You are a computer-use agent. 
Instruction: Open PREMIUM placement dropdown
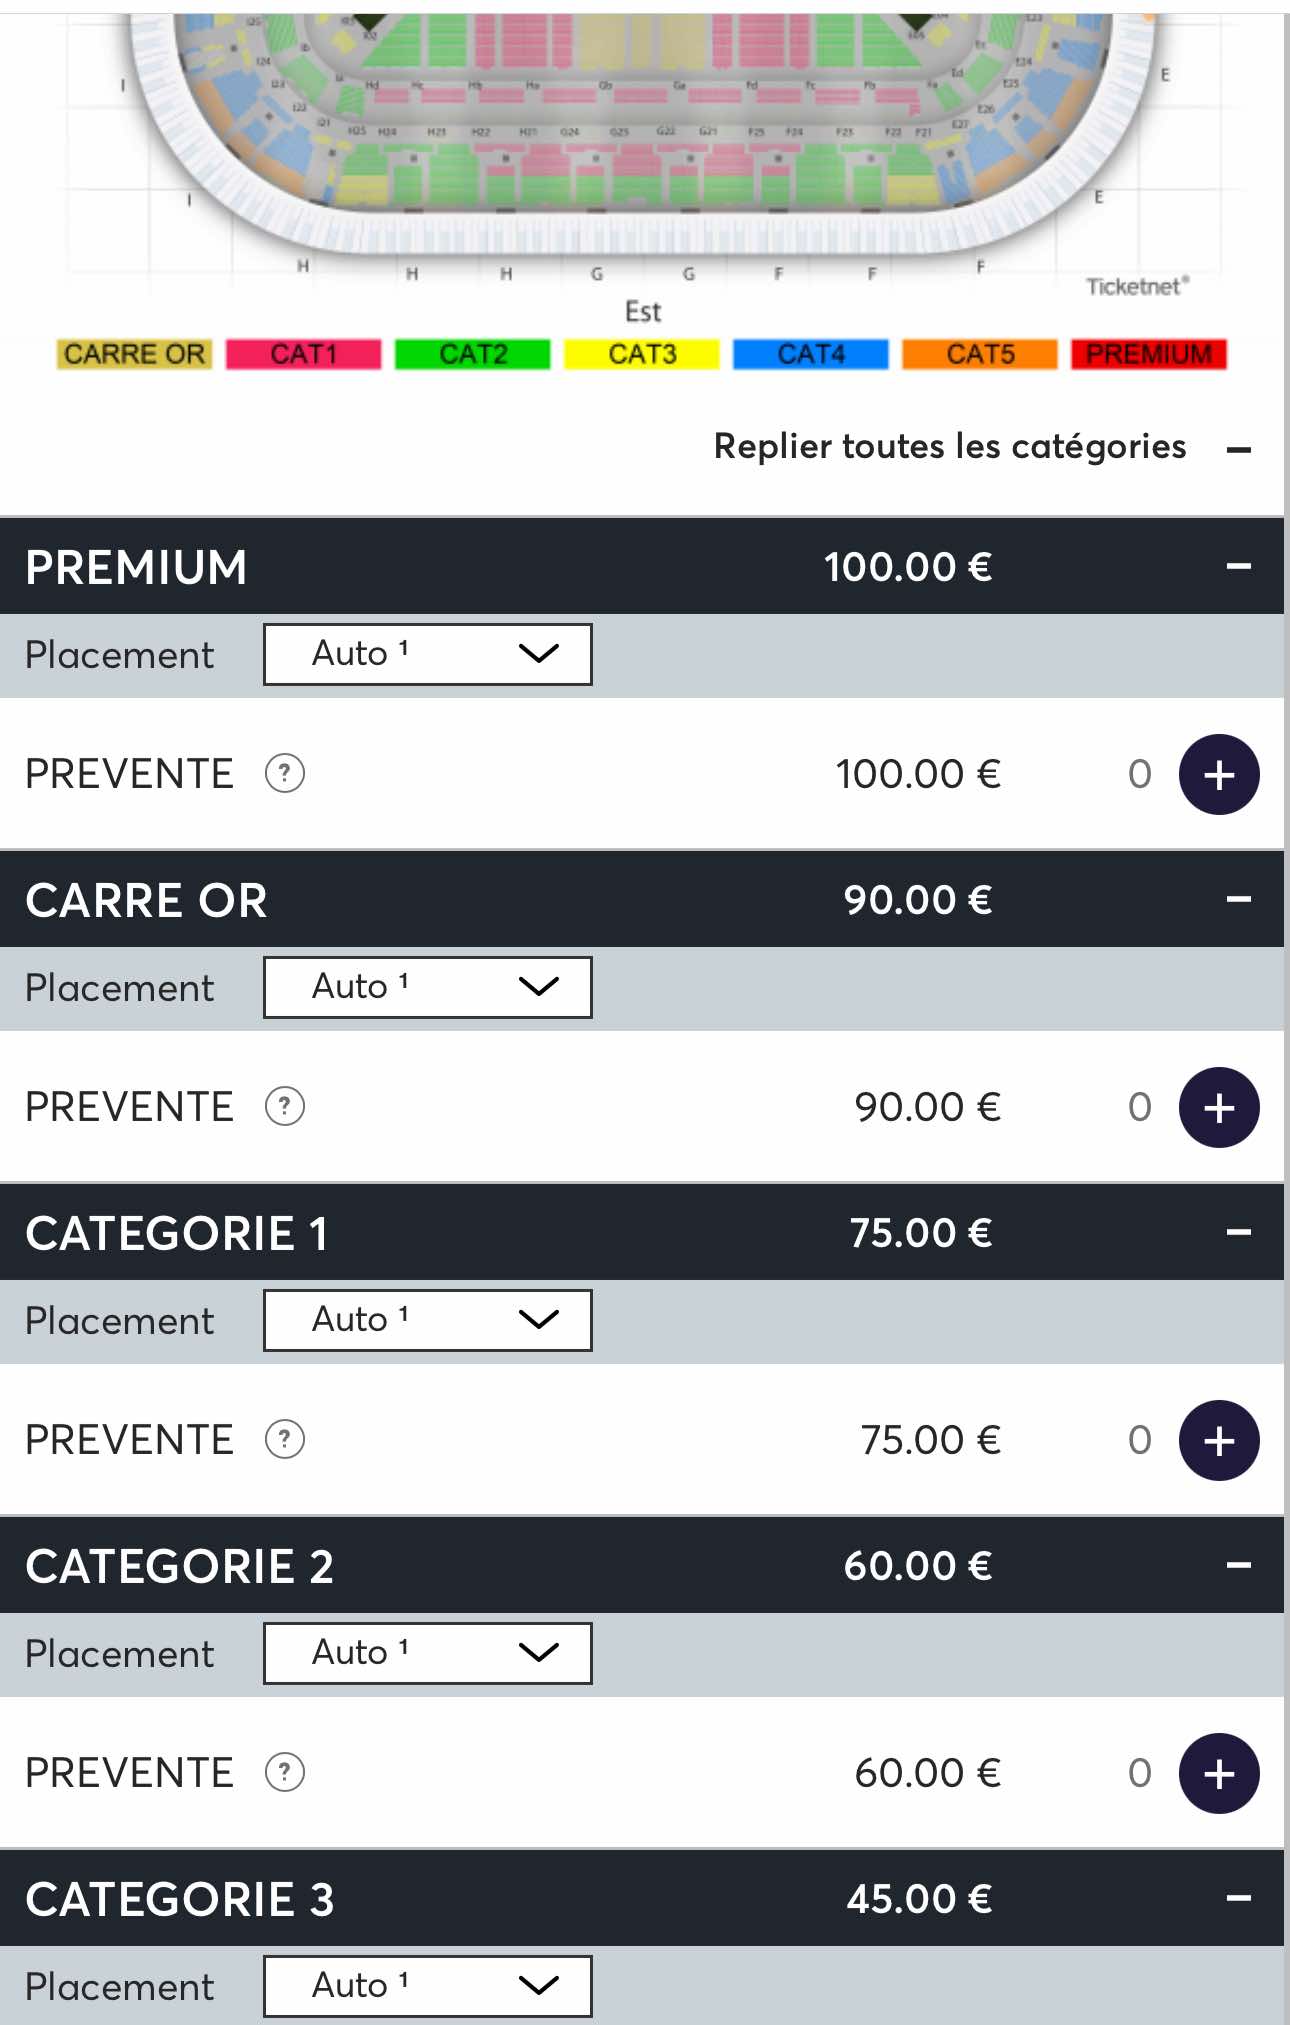(428, 654)
